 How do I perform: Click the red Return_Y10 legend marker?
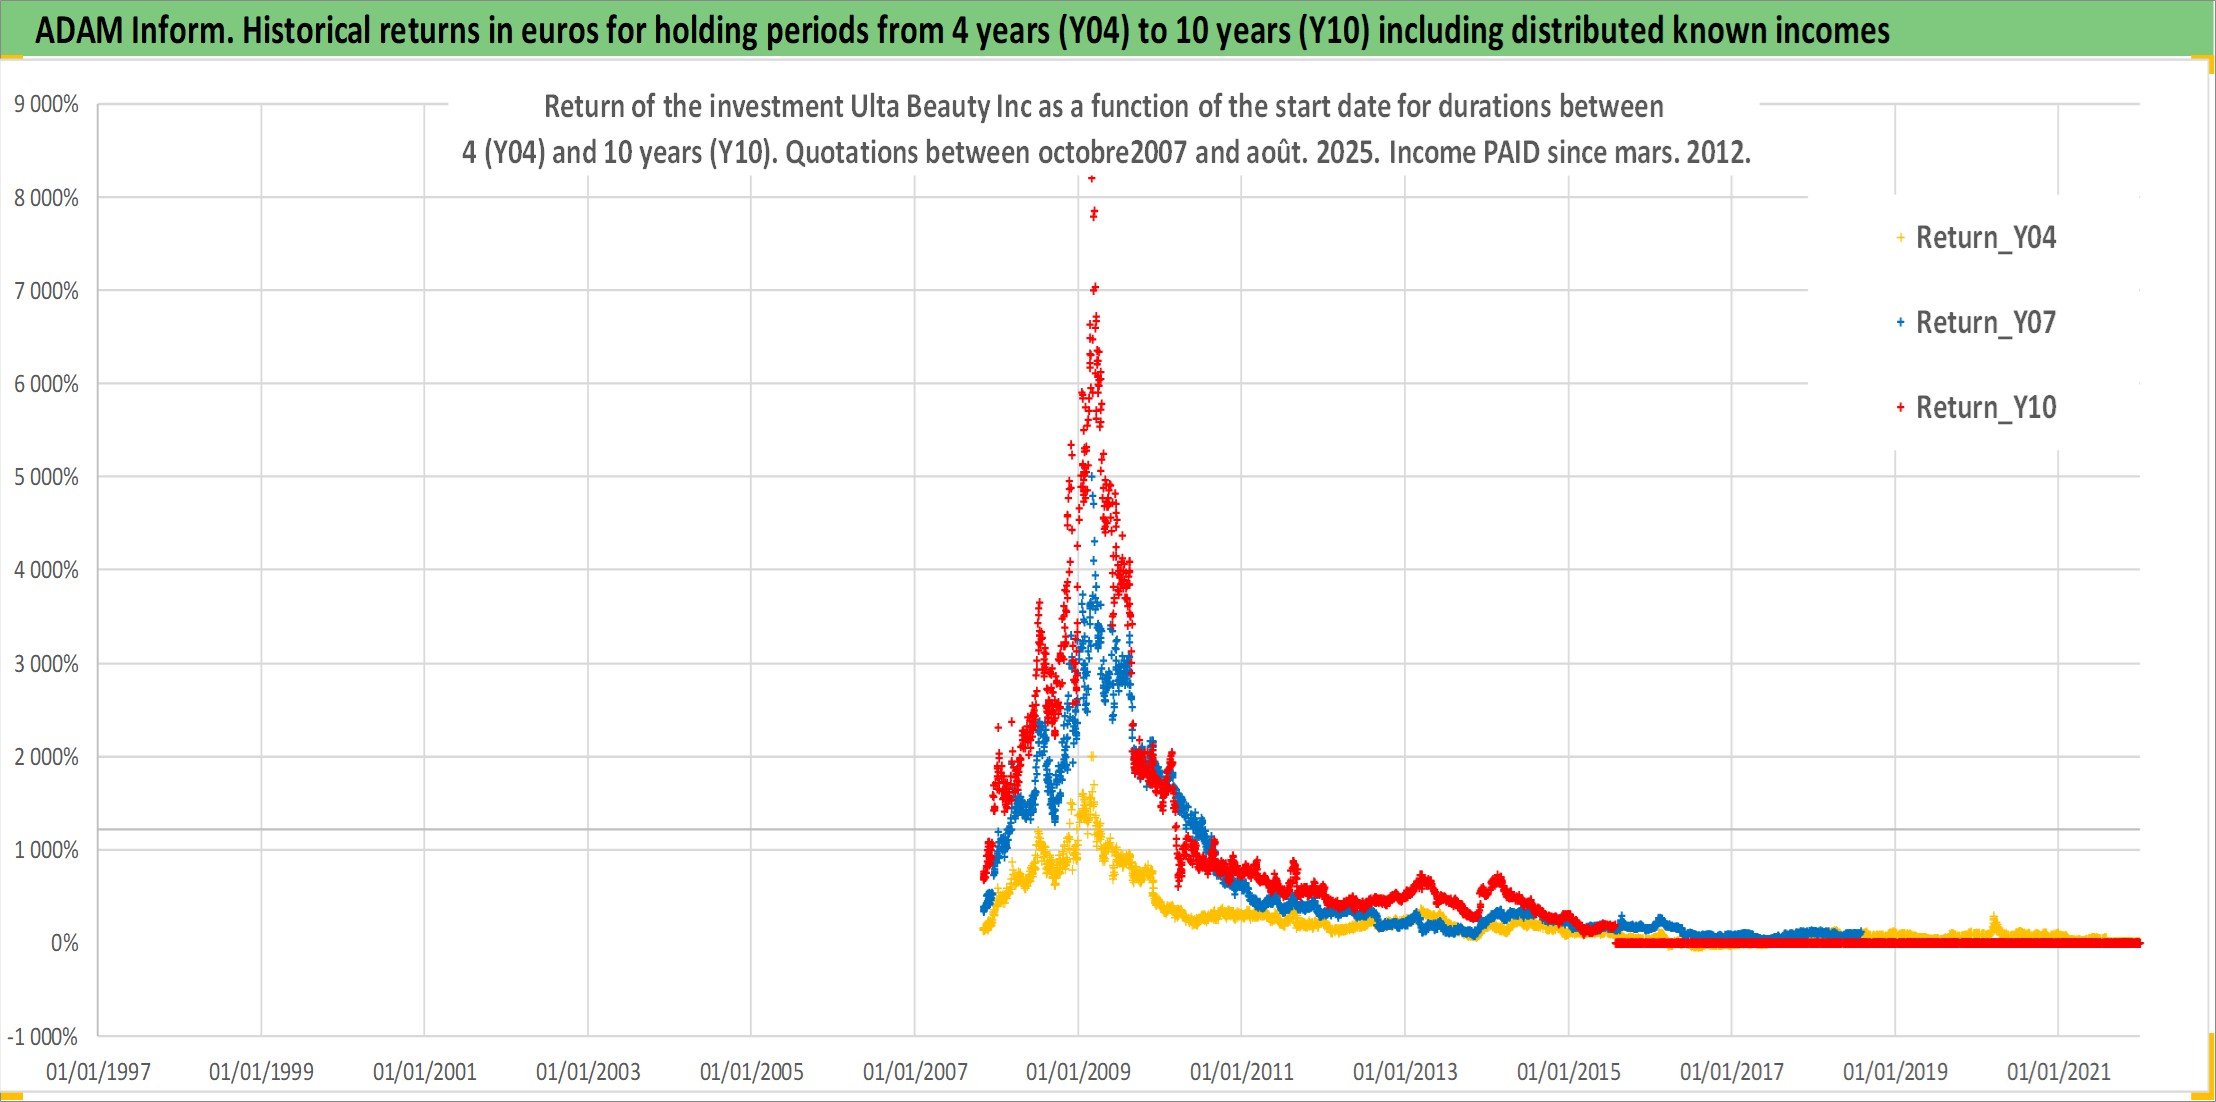(x=1900, y=407)
